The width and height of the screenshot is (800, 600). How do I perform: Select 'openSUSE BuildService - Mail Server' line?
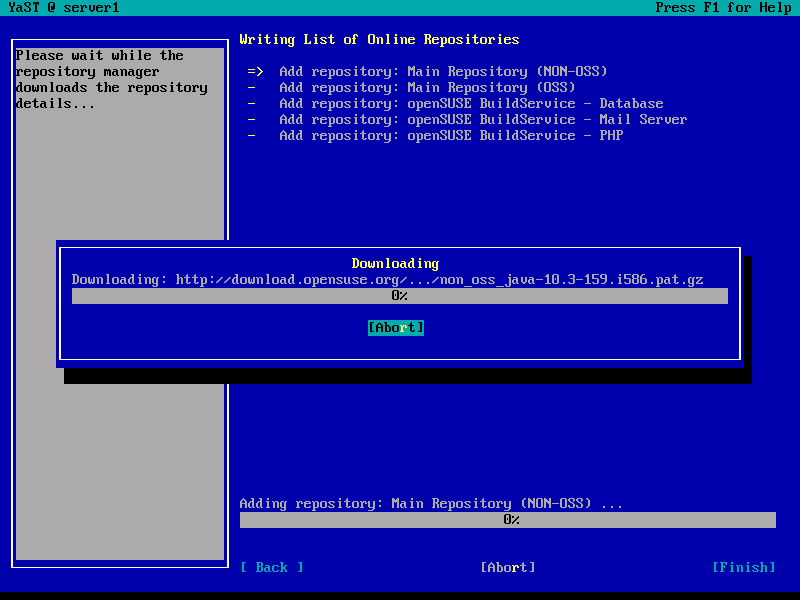tap(483, 119)
